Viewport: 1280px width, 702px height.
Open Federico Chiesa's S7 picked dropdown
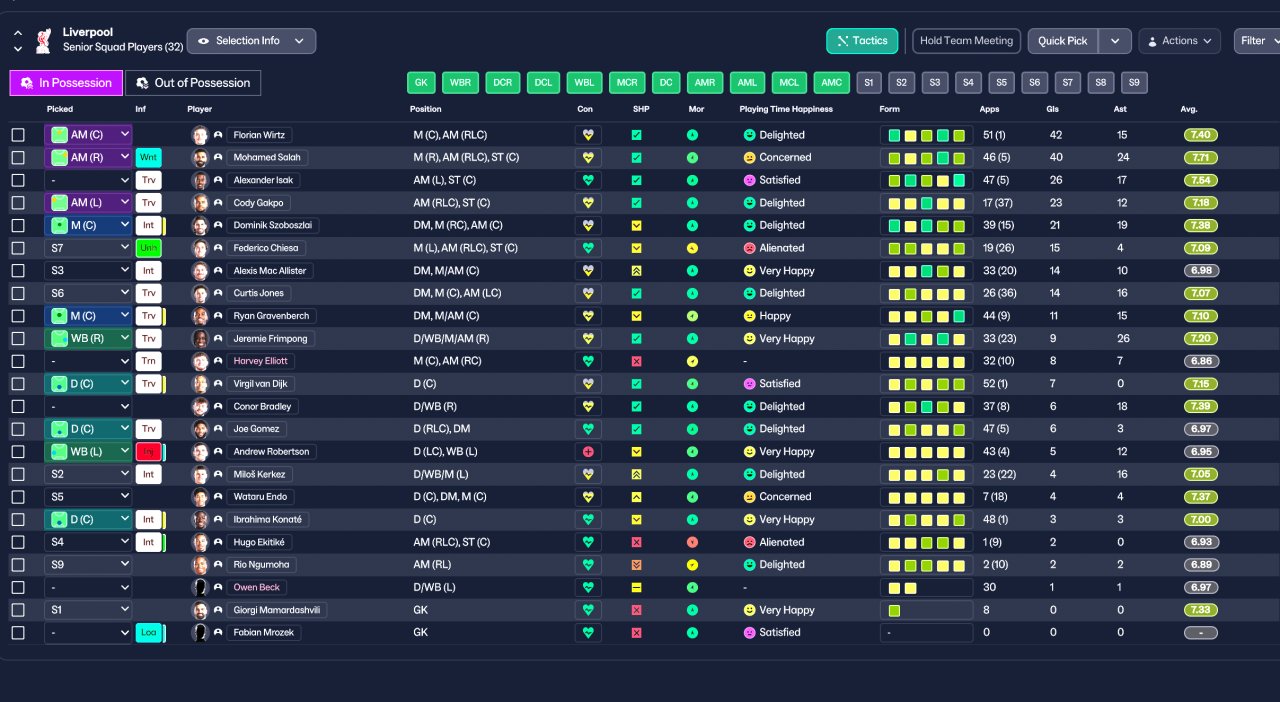(x=88, y=248)
